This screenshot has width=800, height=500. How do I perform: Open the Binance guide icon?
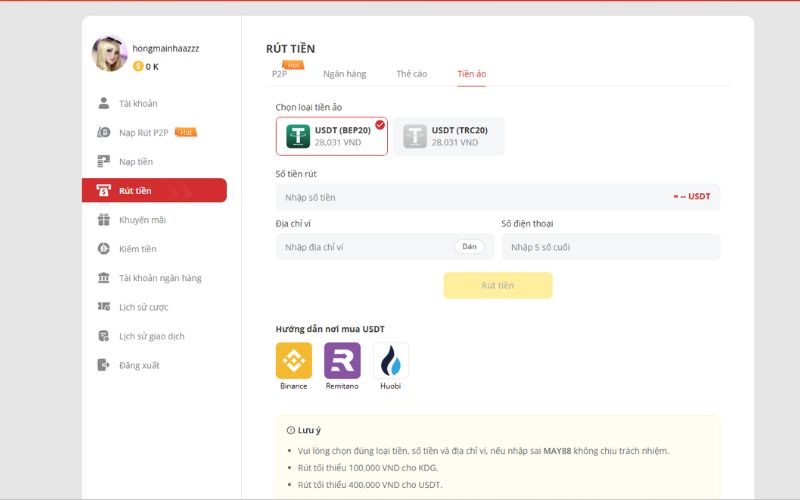(294, 361)
